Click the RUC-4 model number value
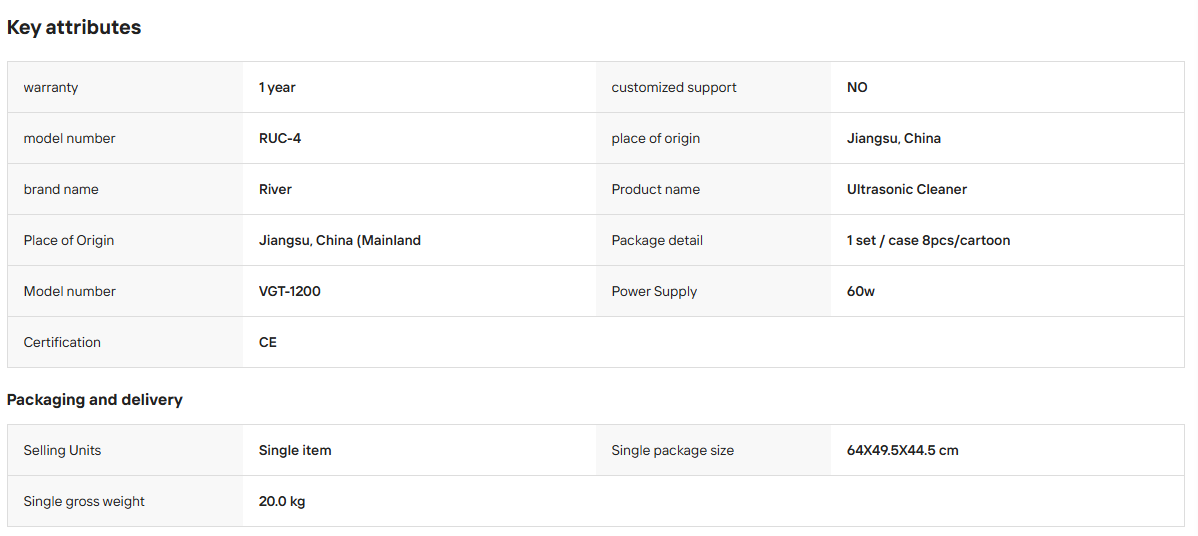 [280, 138]
